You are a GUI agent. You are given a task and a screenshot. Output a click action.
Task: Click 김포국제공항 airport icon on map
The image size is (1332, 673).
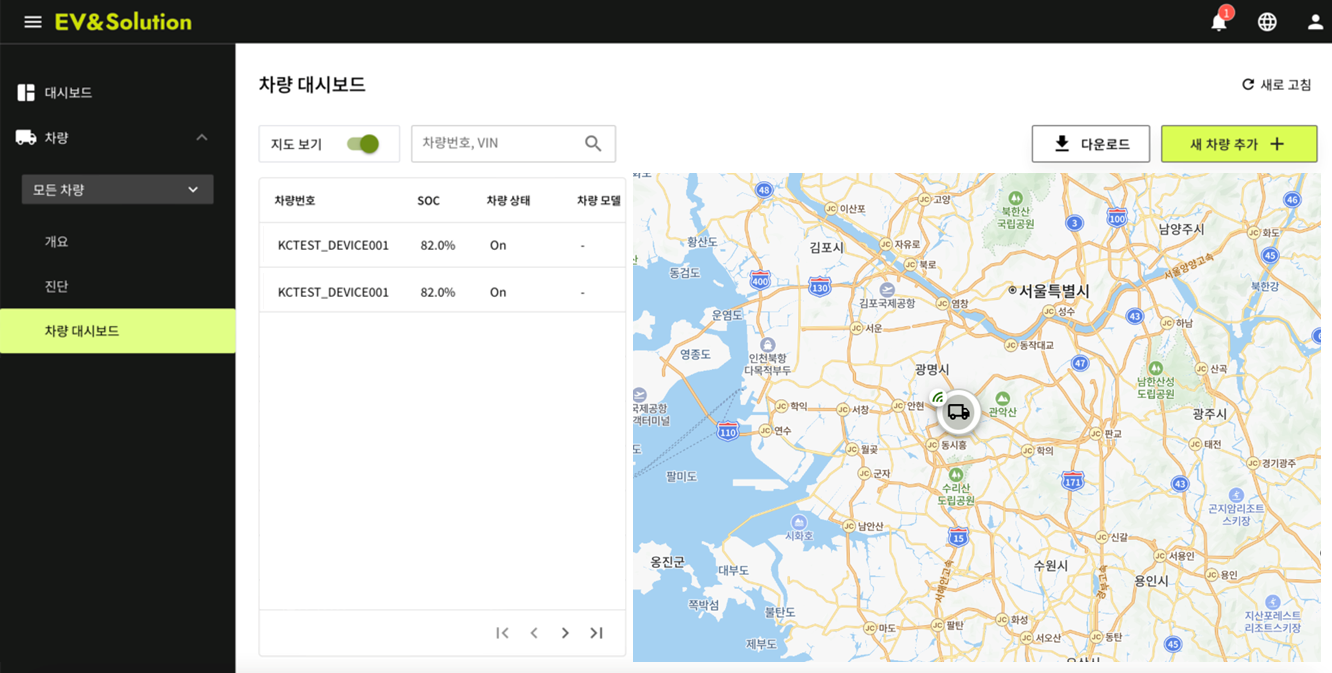click(x=887, y=289)
